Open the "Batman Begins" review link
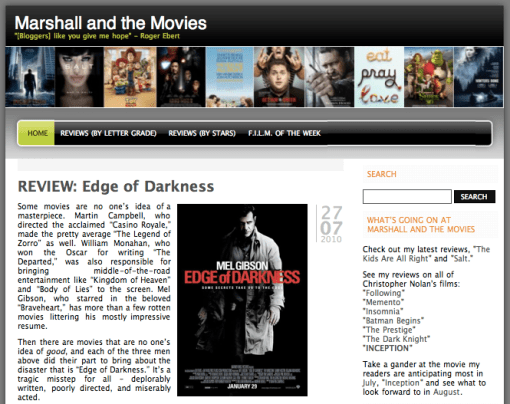510x404 pixels. (x=393, y=321)
